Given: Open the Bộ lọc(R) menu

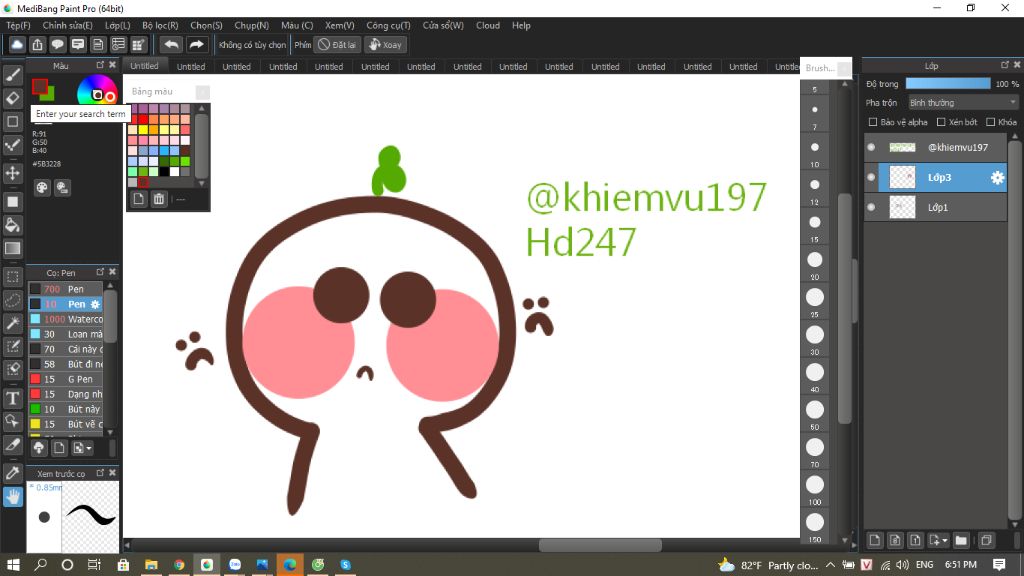Looking at the screenshot, I should (160, 25).
